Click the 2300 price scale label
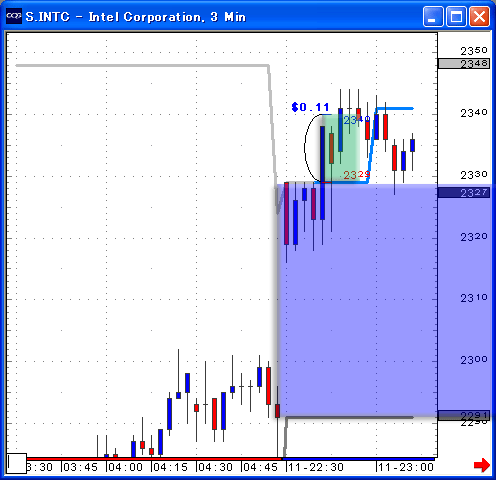Screen dimensions: 496x480 click(474, 360)
